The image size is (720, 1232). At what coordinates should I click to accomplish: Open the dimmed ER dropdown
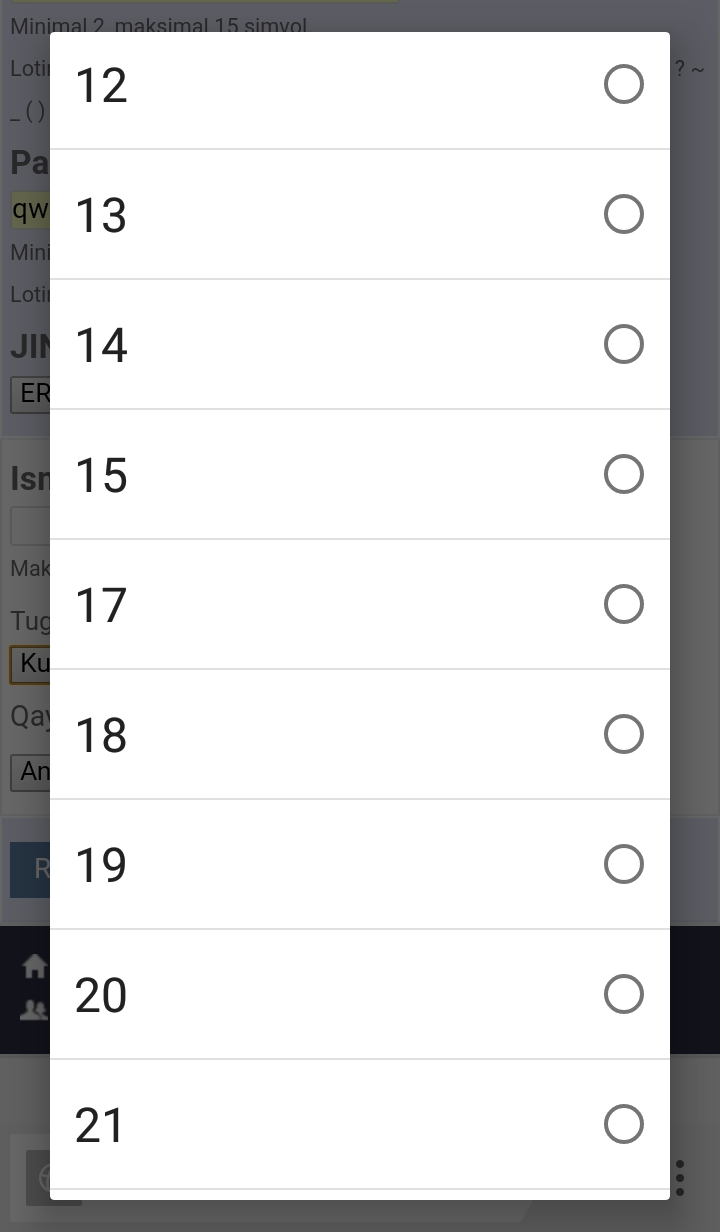pyautogui.click(x=30, y=394)
